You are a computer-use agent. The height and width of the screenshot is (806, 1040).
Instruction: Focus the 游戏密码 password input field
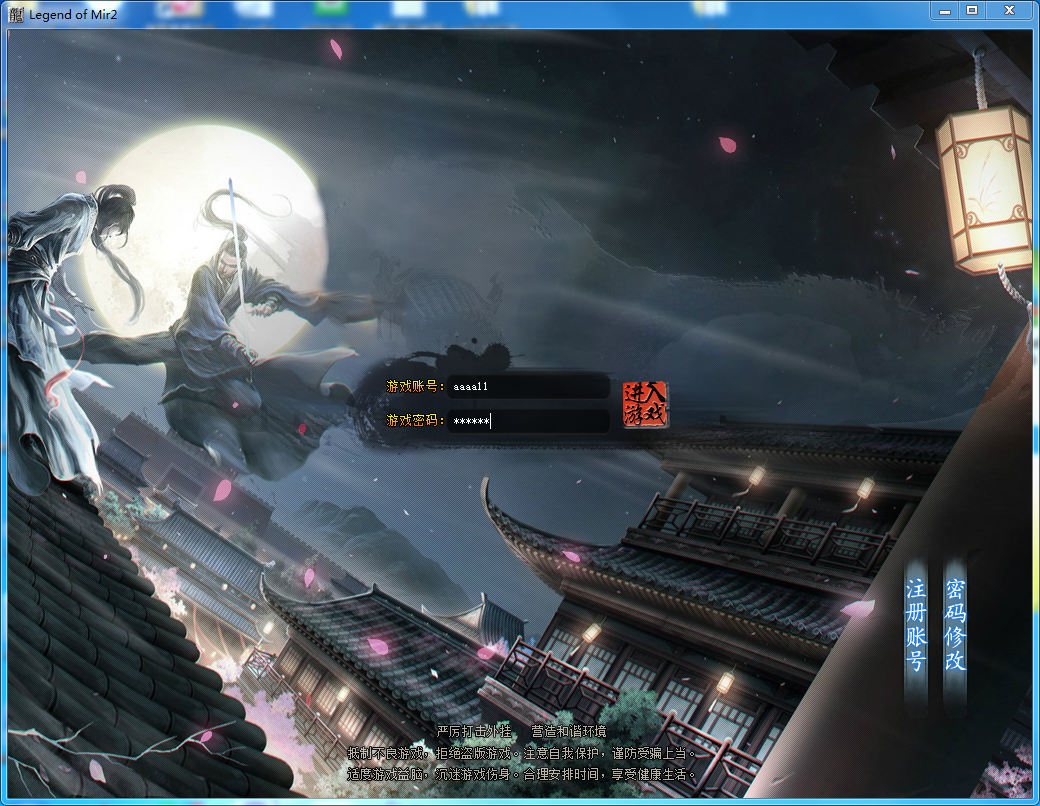(x=529, y=421)
